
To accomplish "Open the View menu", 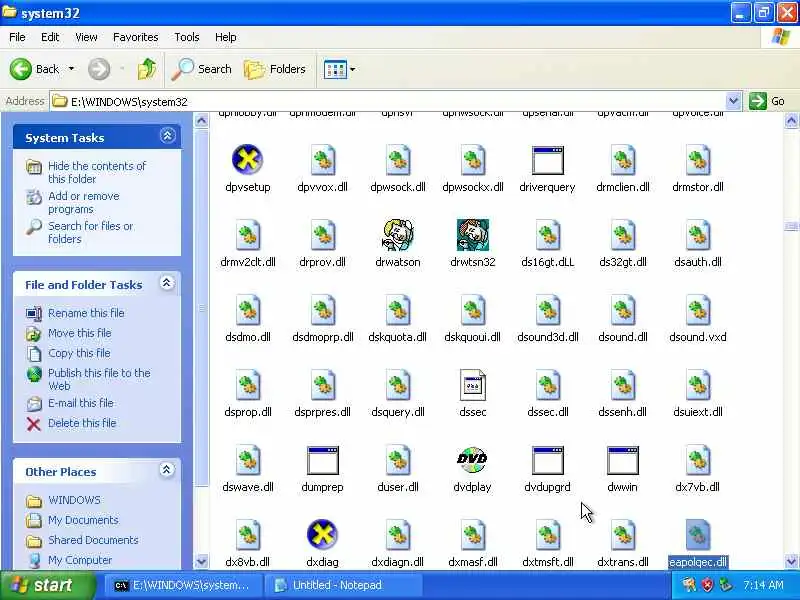I will coord(86,37).
